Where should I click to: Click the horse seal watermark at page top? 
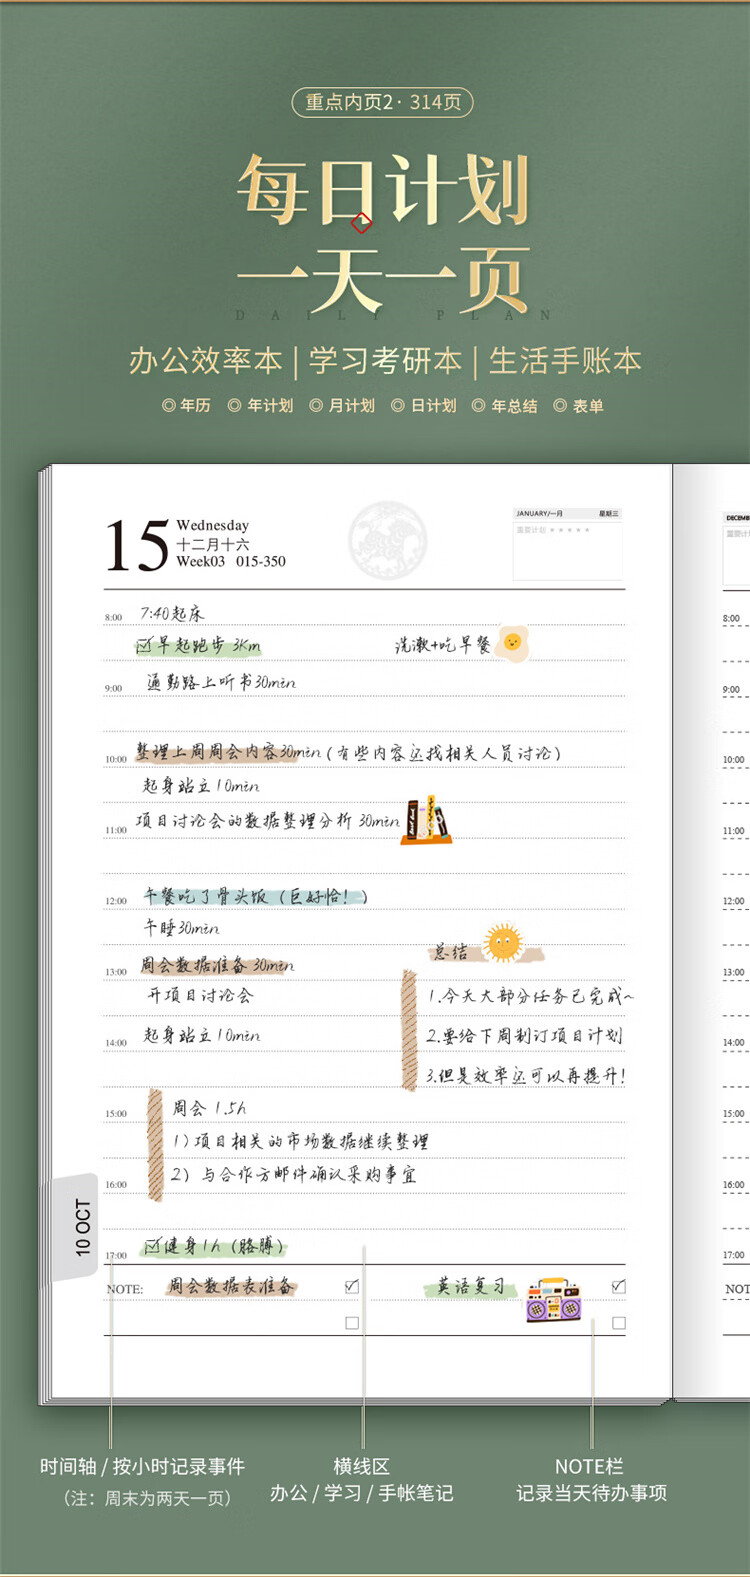[x=387, y=540]
